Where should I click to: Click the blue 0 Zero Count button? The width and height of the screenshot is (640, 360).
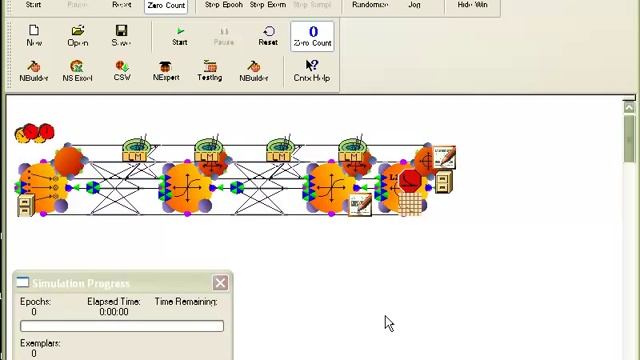(x=312, y=36)
